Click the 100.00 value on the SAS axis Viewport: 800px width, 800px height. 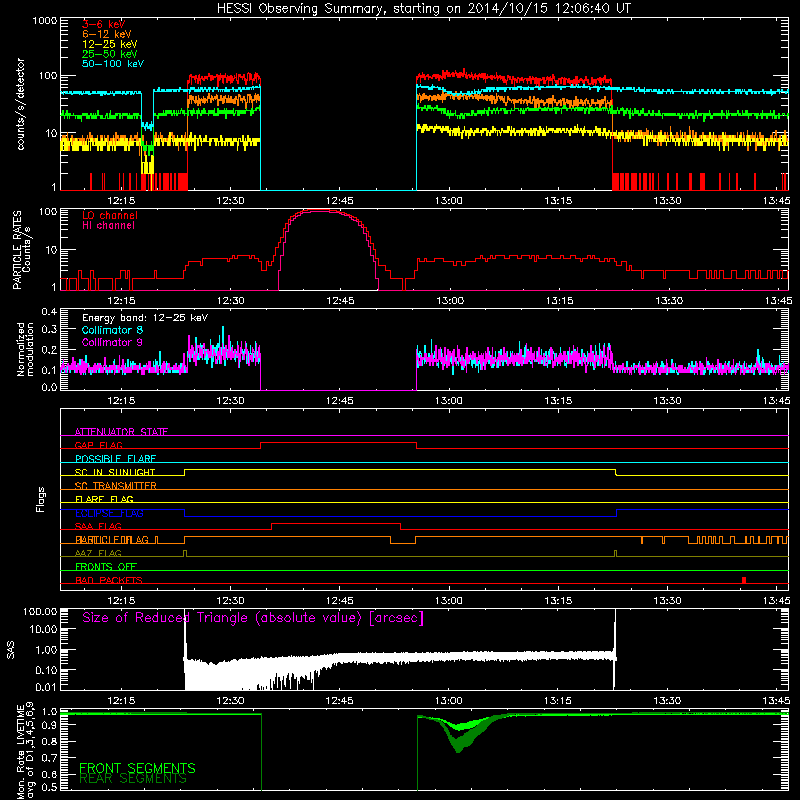tap(40, 611)
